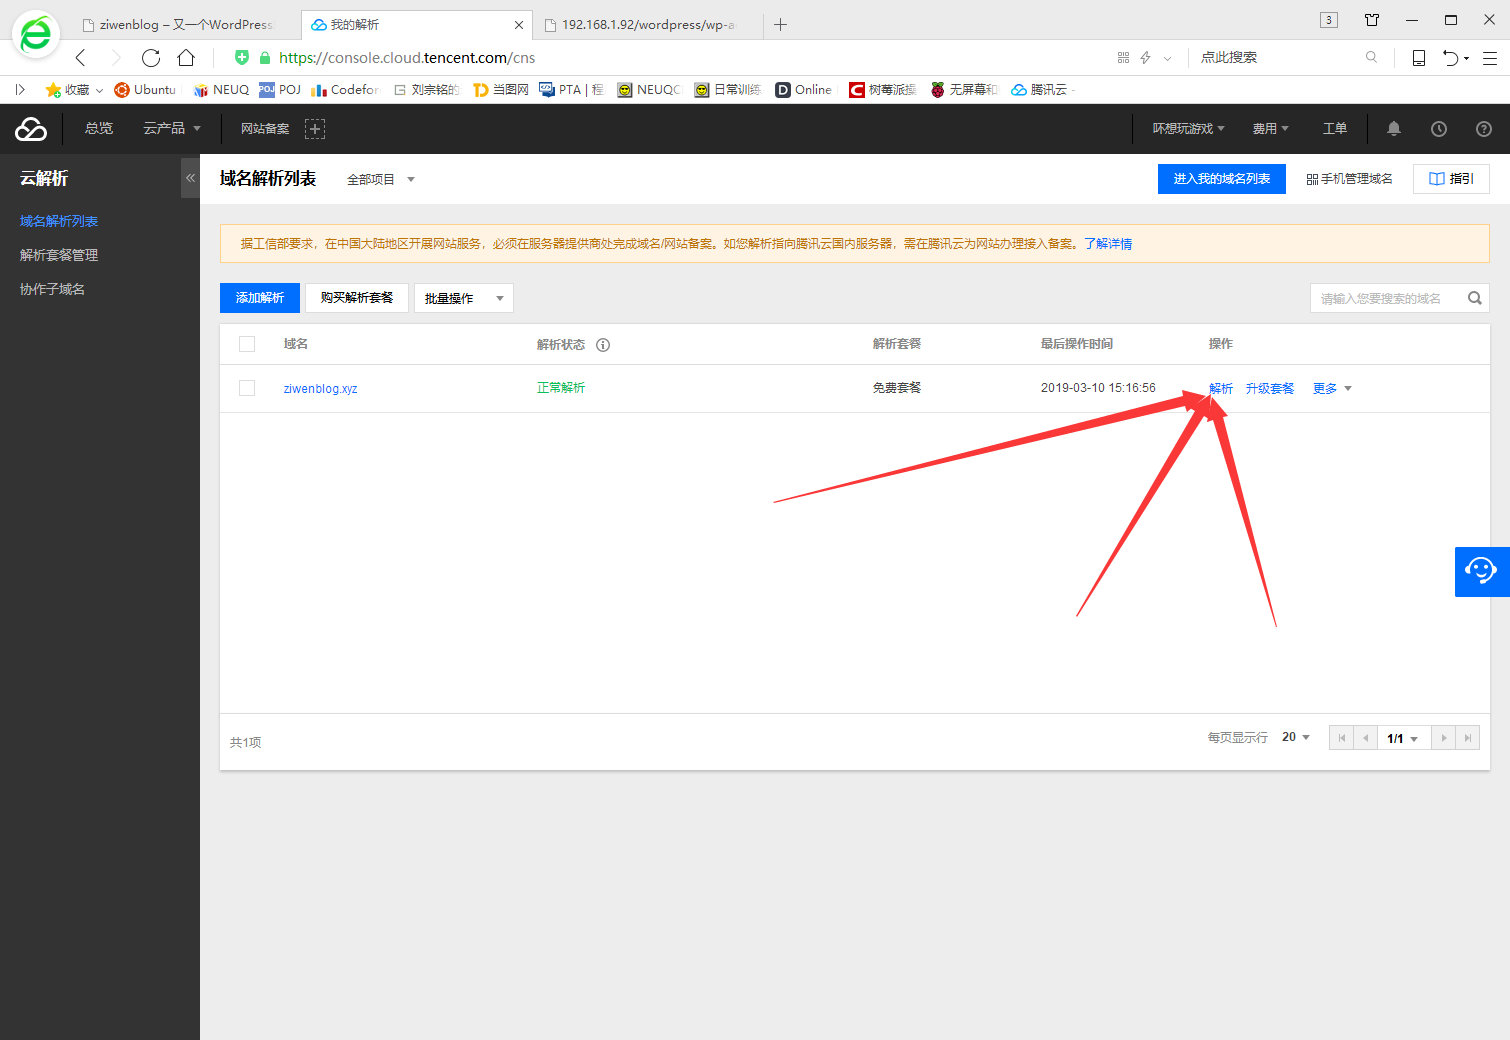Open the Ubuntu bookmark

pyautogui.click(x=145, y=90)
